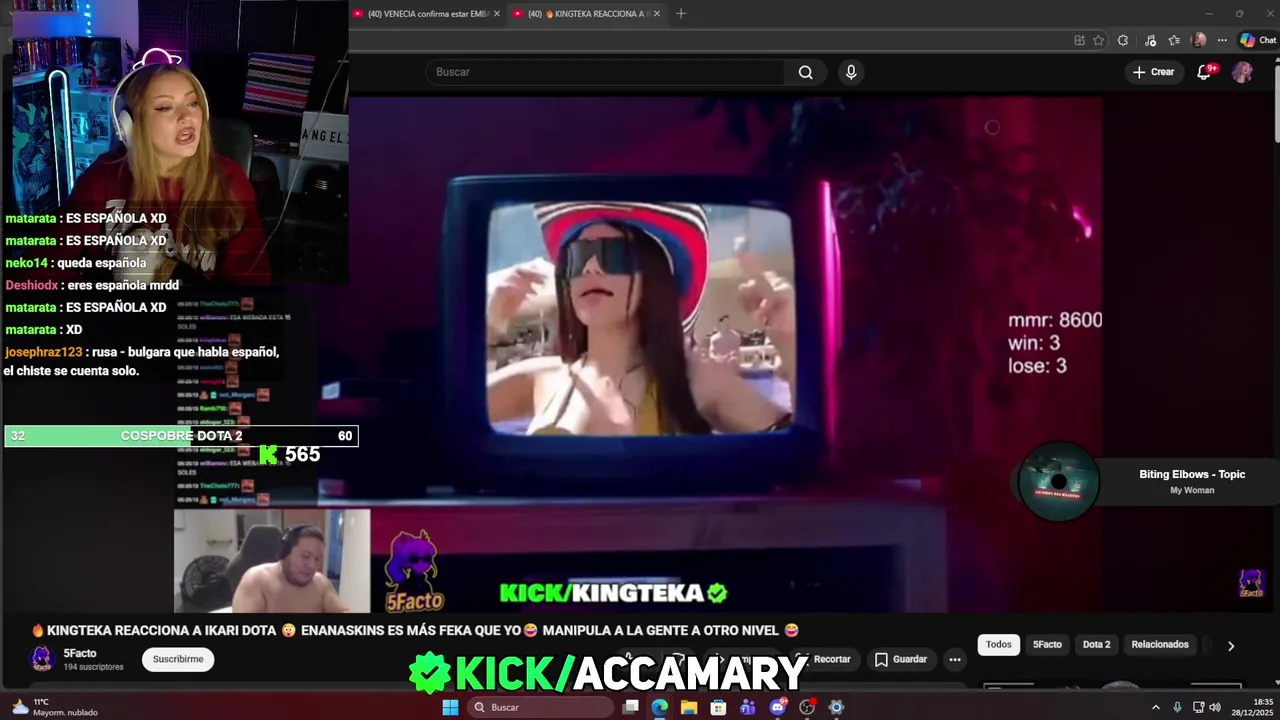The height and width of the screenshot is (720, 1280).
Task: Open YouTube account avatar menu
Action: (x=1242, y=72)
